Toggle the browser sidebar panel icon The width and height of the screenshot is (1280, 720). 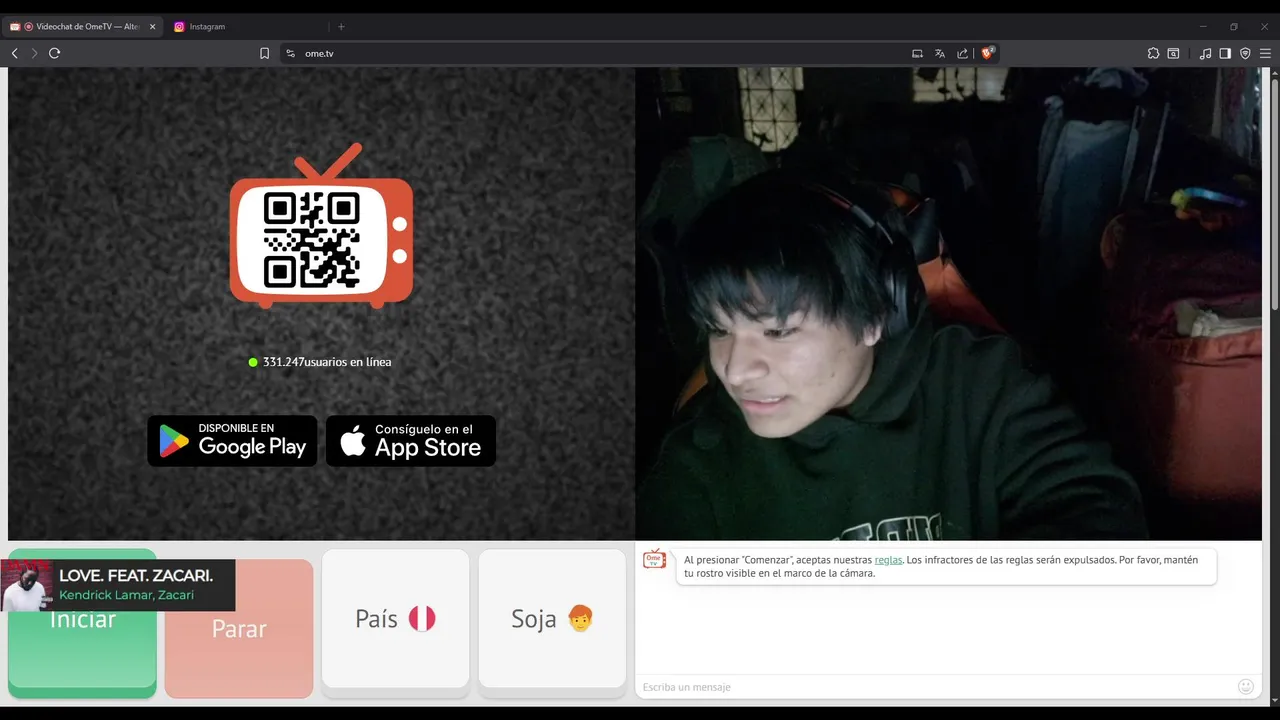1225,53
